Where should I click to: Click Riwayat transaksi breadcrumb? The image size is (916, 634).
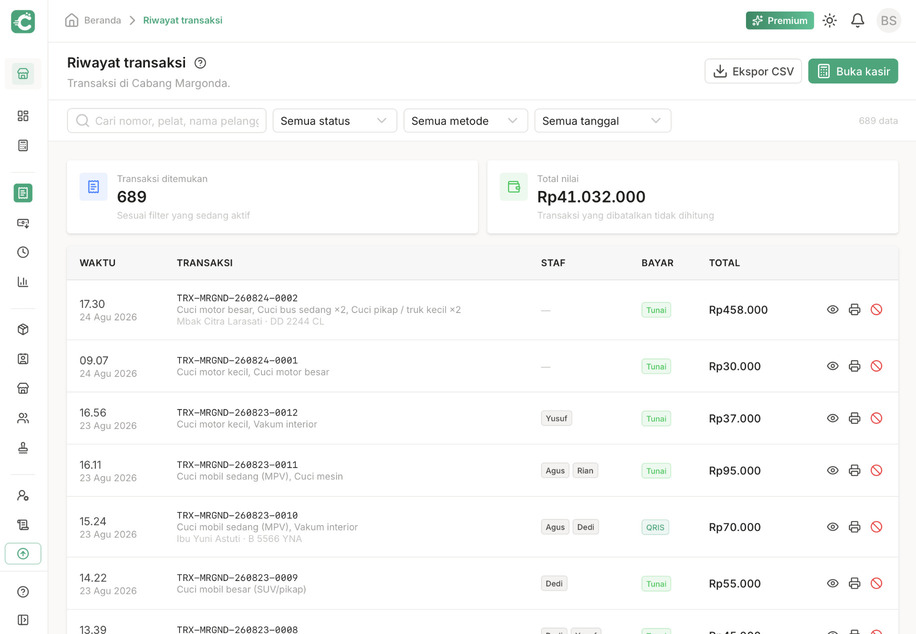point(183,20)
